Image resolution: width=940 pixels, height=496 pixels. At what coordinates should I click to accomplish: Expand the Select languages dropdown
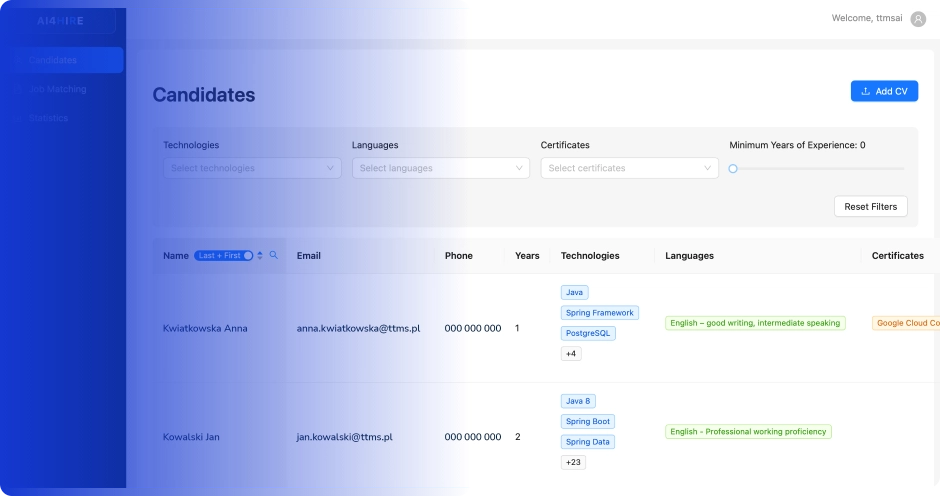(x=440, y=168)
